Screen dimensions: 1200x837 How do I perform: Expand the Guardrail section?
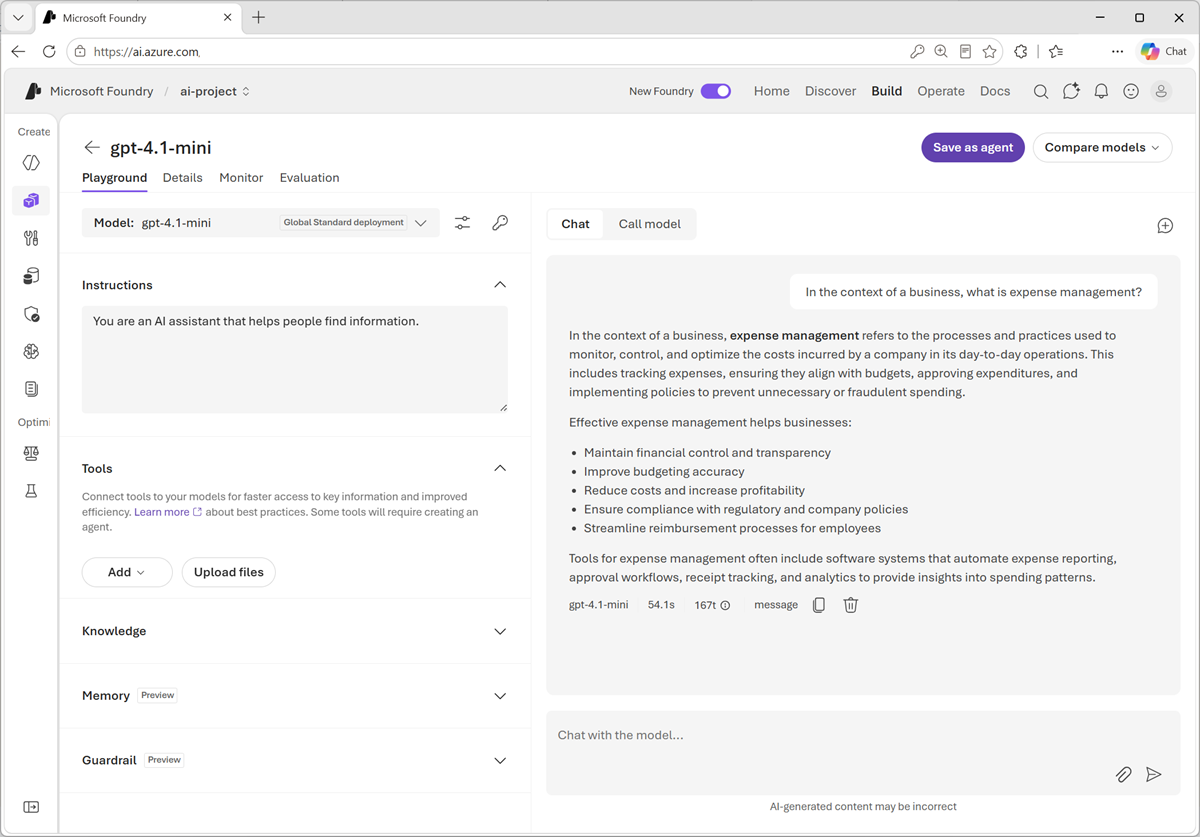(x=500, y=760)
